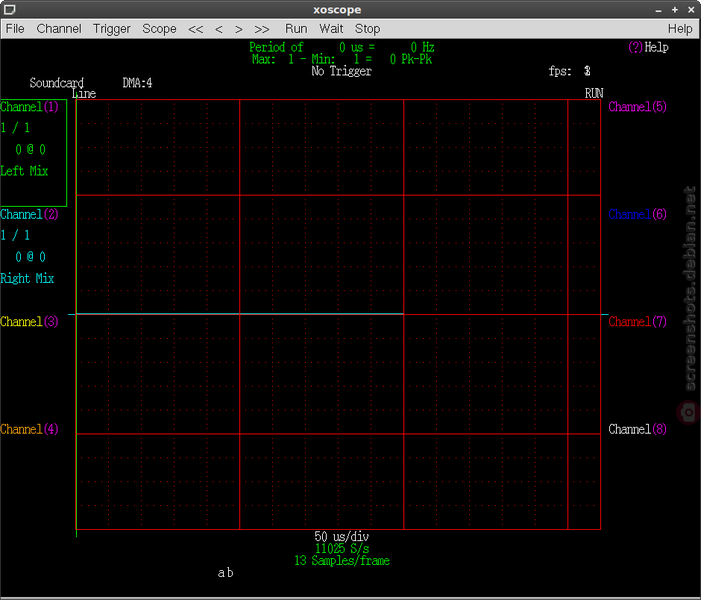Click Run in the menubar
Screen dimensions: 701x600
coord(296,29)
